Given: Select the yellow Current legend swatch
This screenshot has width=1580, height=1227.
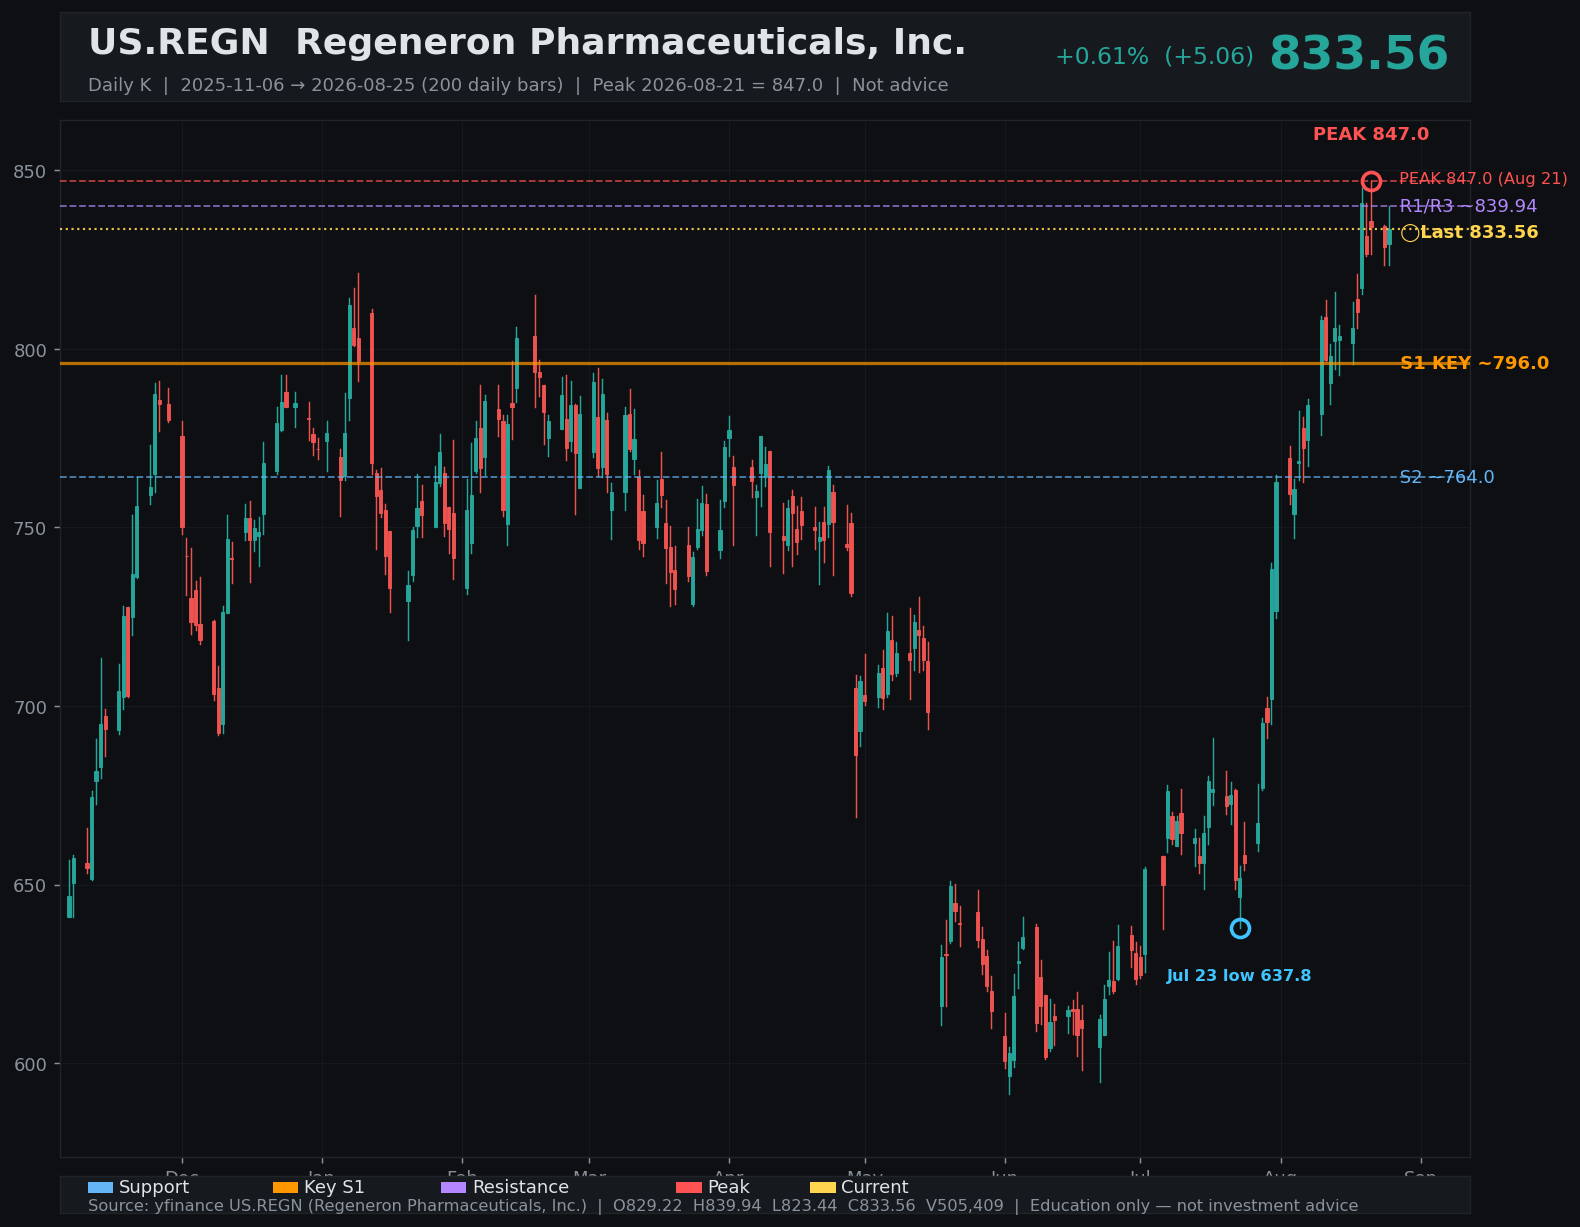Looking at the screenshot, I should (822, 1187).
